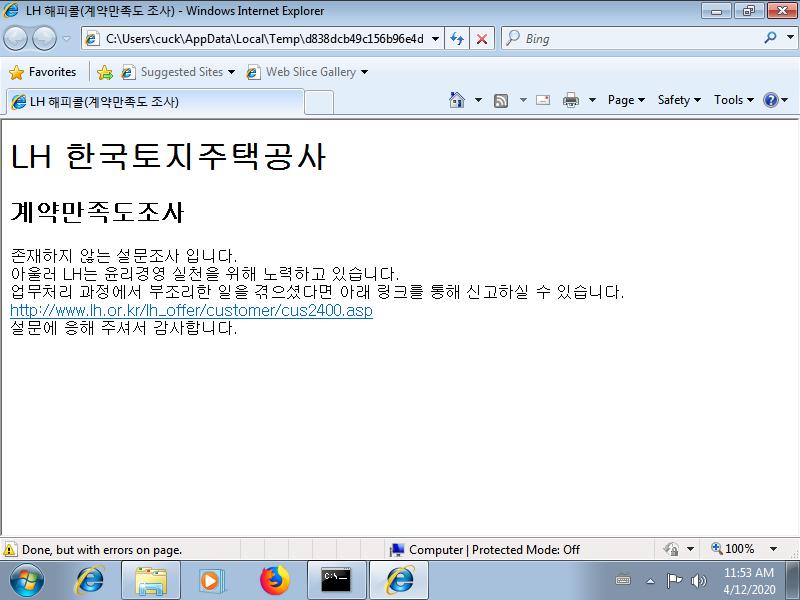
Task: Click the Read Mail envelope icon
Action: click(543, 100)
